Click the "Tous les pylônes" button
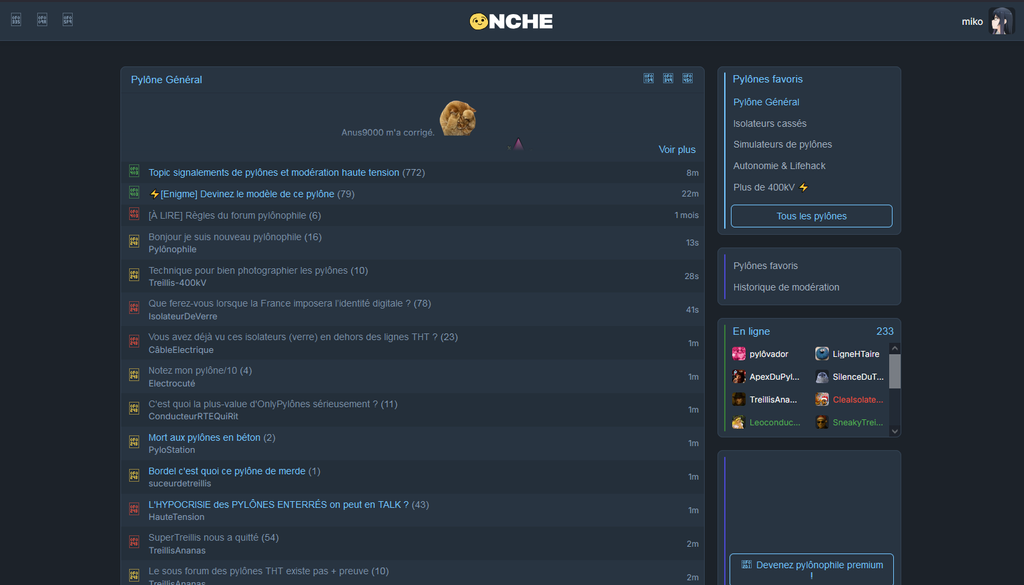 [811, 216]
